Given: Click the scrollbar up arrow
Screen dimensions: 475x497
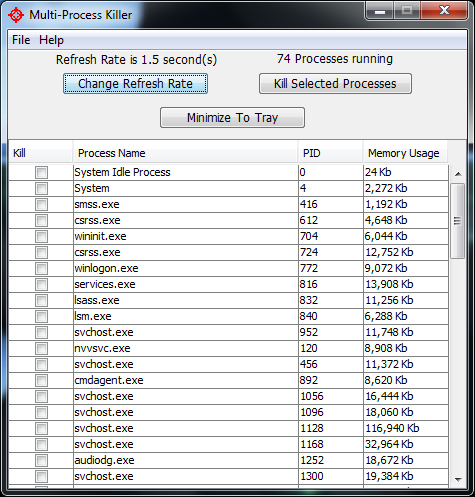Looking at the screenshot, I should pyautogui.click(x=458, y=174).
